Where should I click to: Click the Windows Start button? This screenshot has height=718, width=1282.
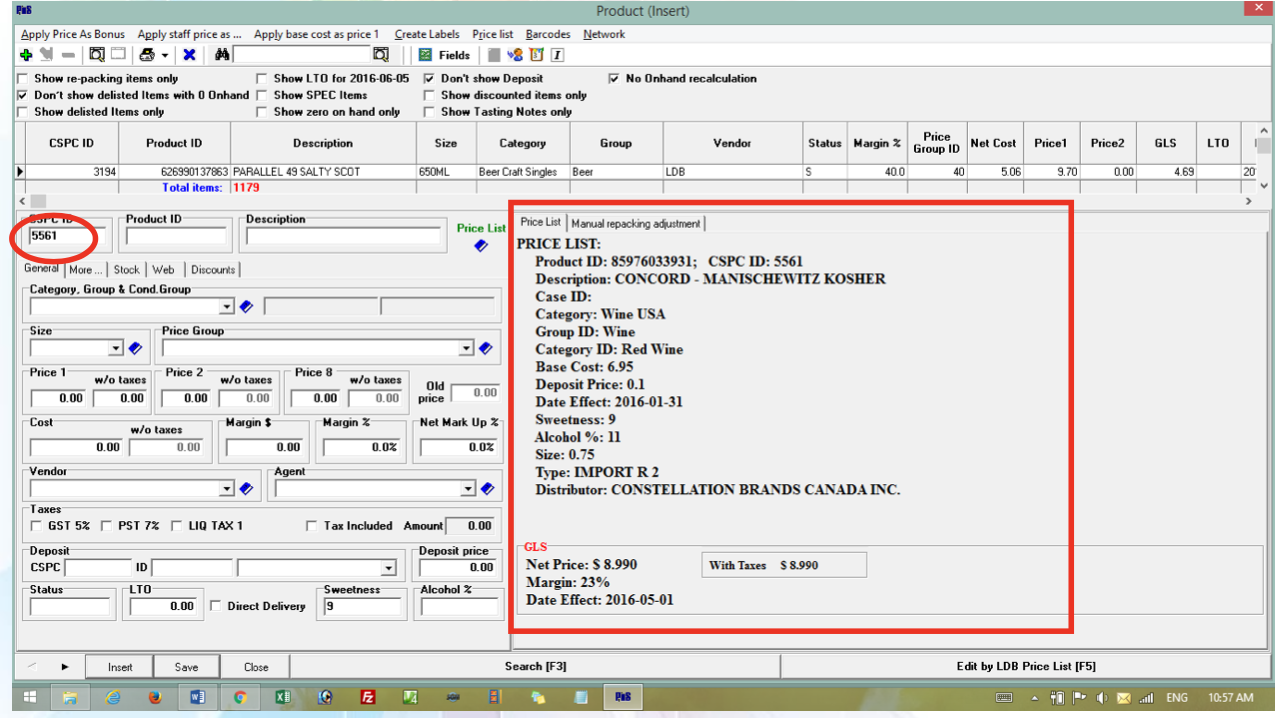coord(29,697)
